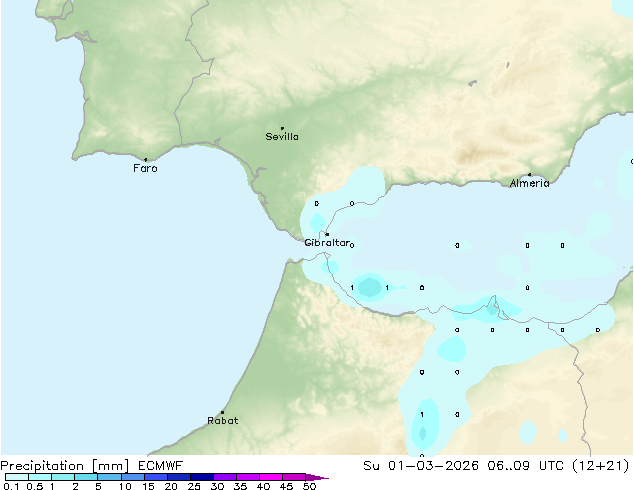Click the legend value 30
Viewport: 634px width, 490px height.
[x=217, y=486]
